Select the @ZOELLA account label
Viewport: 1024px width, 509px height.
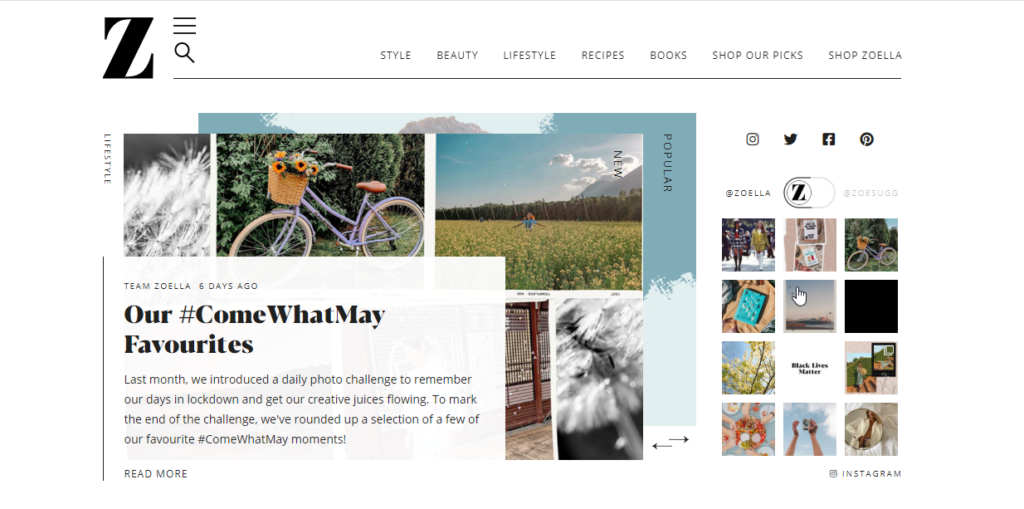click(x=748, y=193)
